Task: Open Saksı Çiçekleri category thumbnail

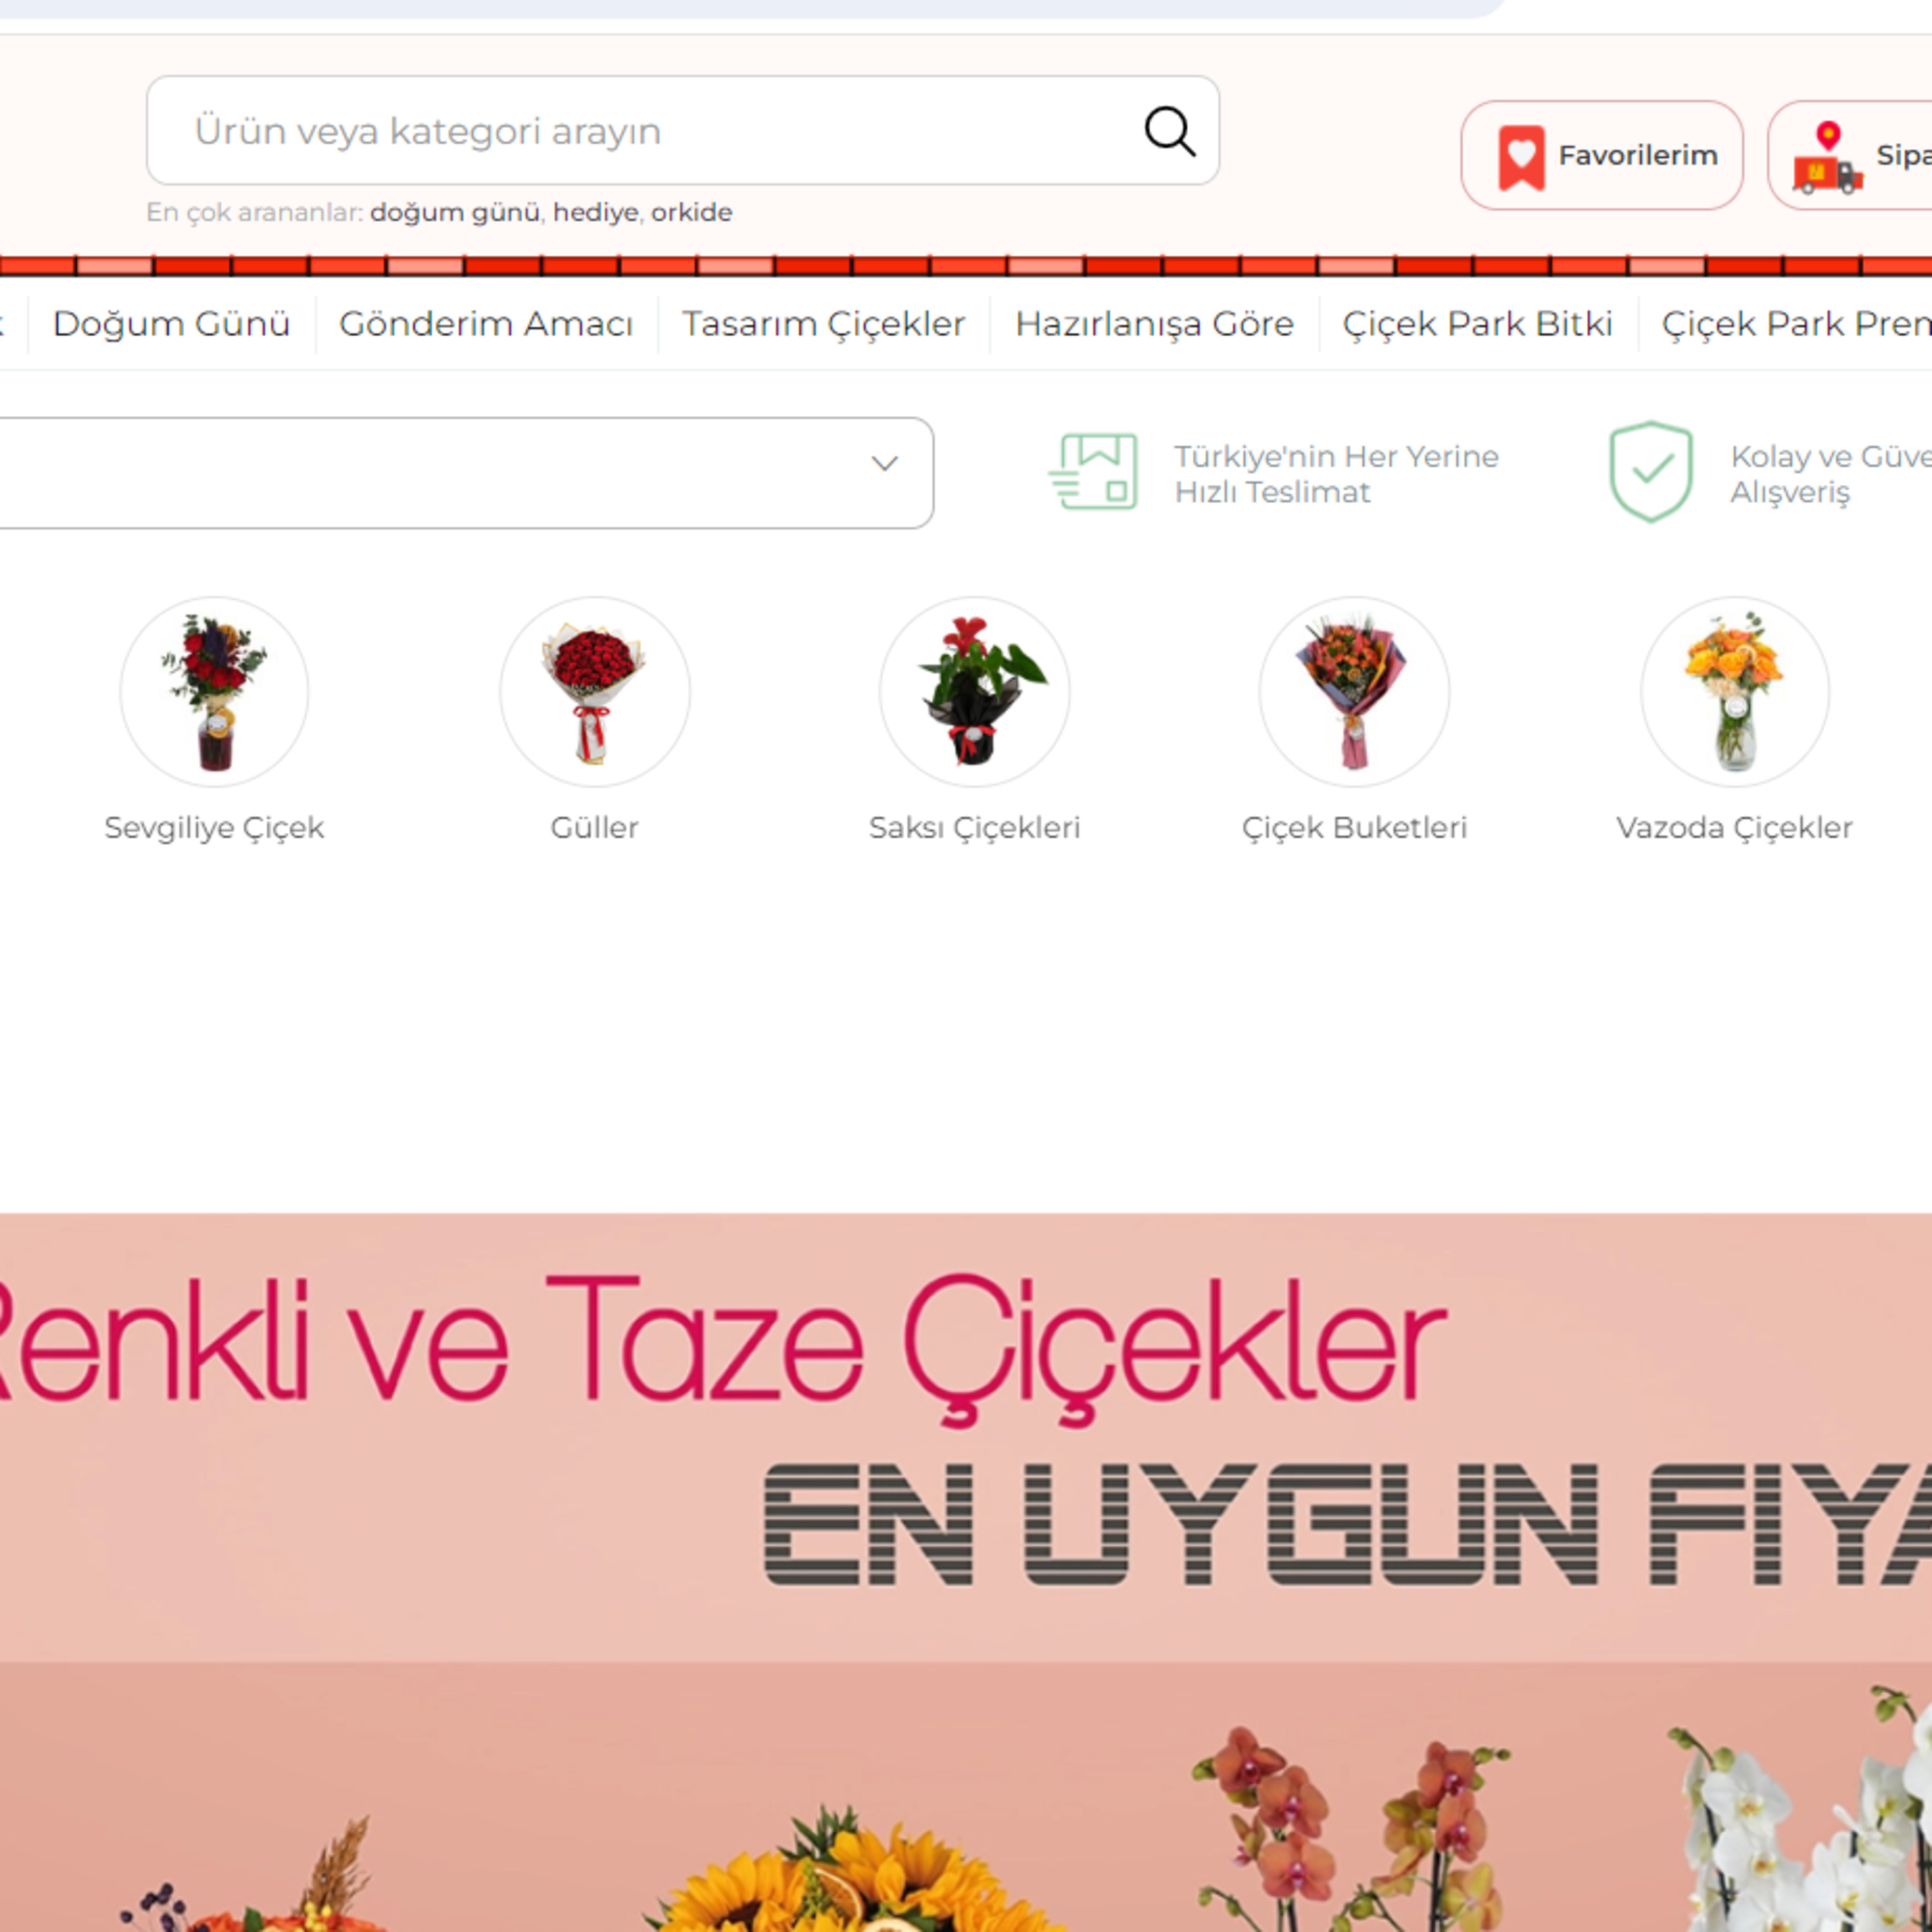Action: tap(974, 692)
